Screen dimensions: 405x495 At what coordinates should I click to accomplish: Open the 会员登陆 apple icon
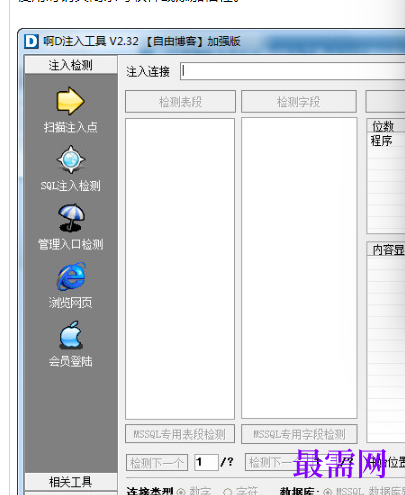coord(71,335)
